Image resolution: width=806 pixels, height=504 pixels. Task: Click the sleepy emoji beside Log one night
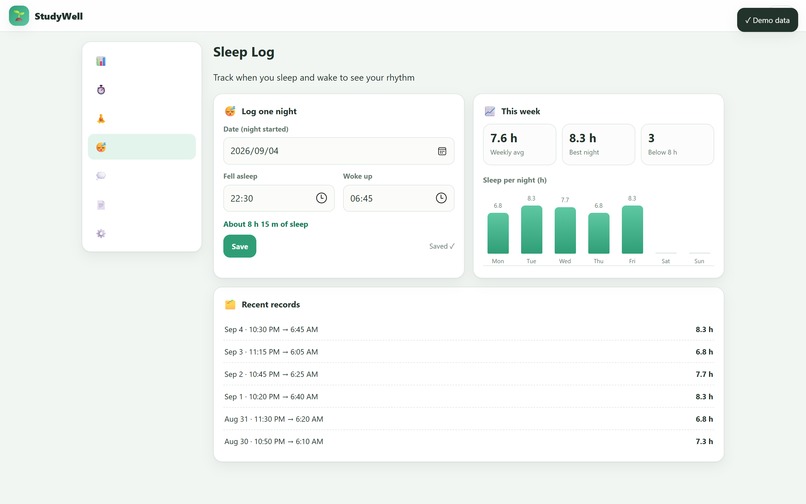230,111
